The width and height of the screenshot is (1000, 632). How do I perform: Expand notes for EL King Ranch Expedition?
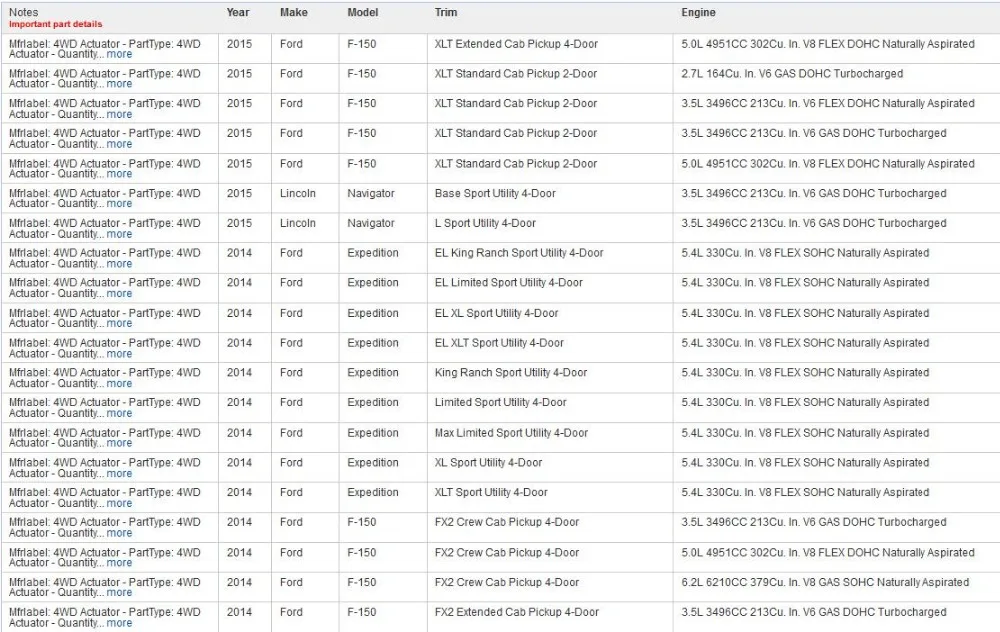point(119,263)
